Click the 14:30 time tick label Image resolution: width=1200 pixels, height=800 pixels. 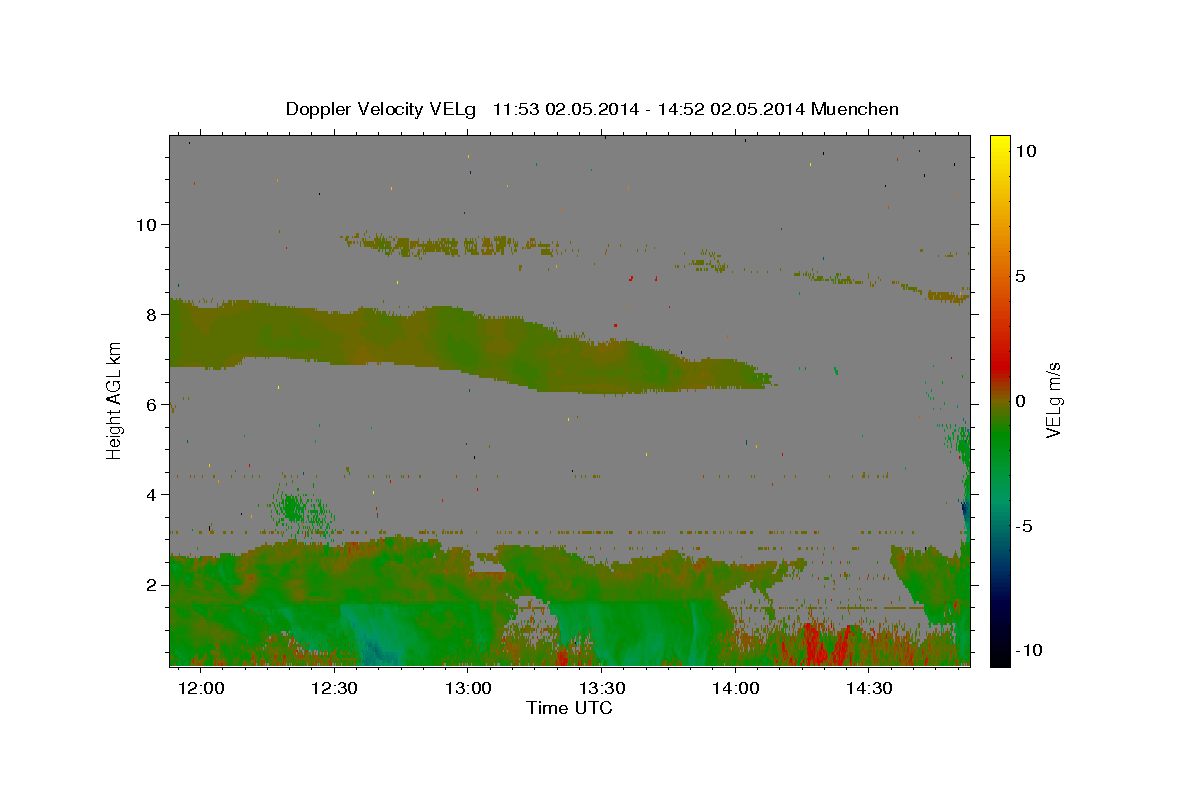tap(868, 688)
